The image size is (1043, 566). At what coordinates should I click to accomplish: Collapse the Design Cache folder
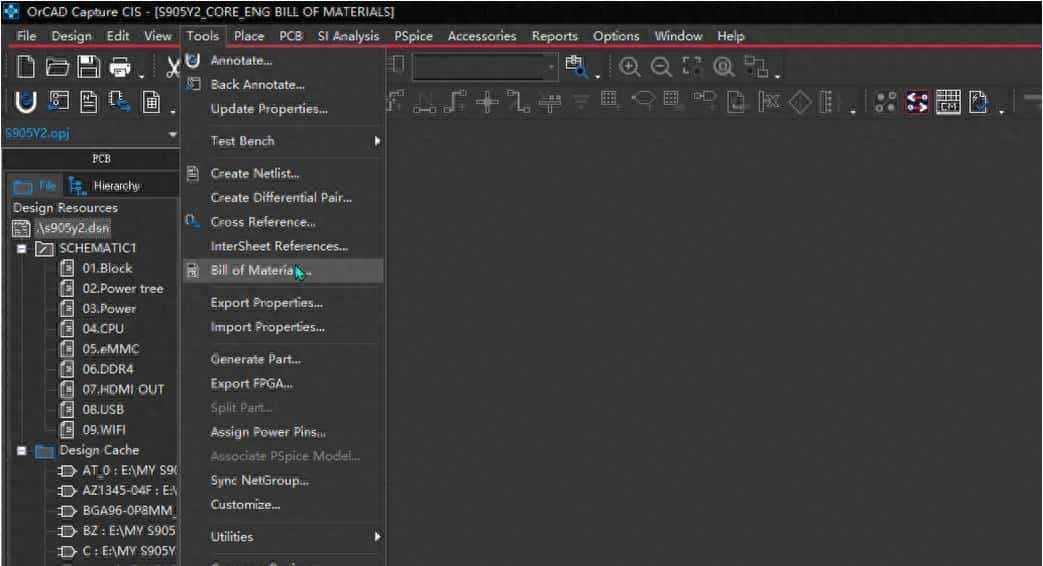pos(21,451)
